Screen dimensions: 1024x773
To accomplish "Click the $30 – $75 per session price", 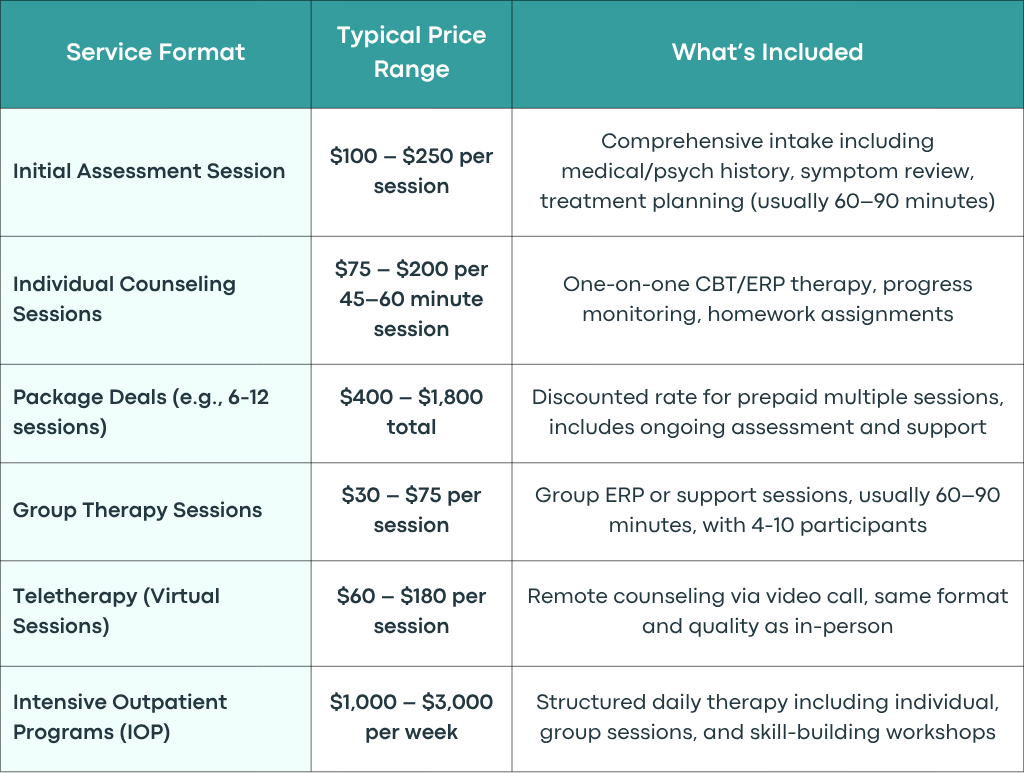I will (x=411, y=510).
